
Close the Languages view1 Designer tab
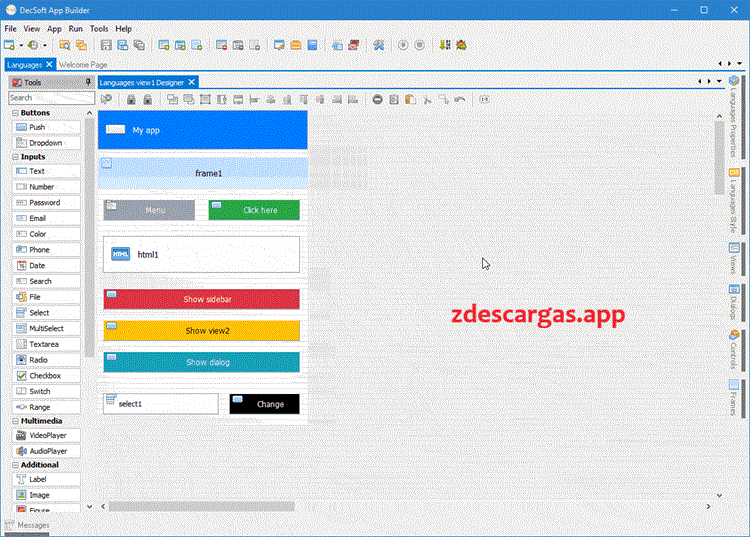click(x=191, y=82)
